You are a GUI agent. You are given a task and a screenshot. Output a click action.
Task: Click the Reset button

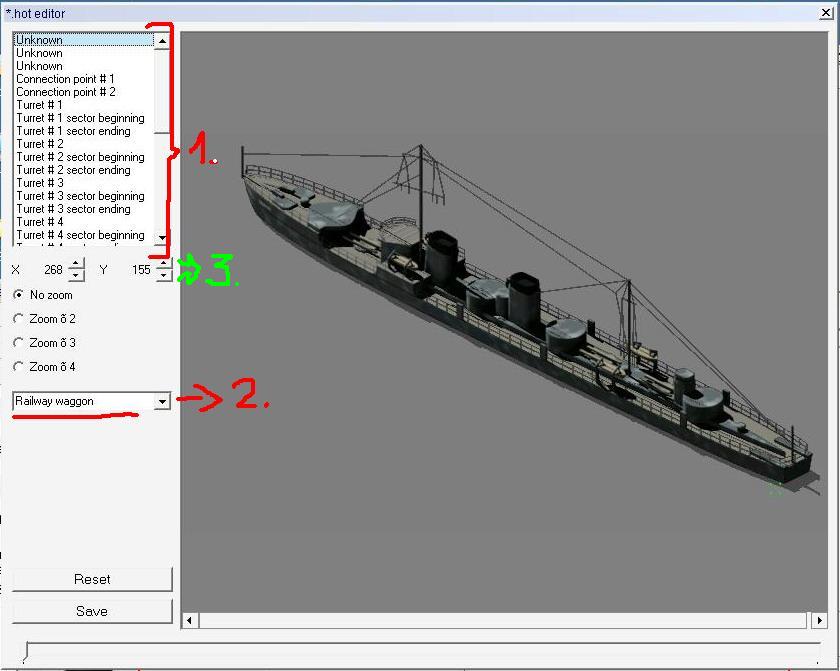(92, 579)
